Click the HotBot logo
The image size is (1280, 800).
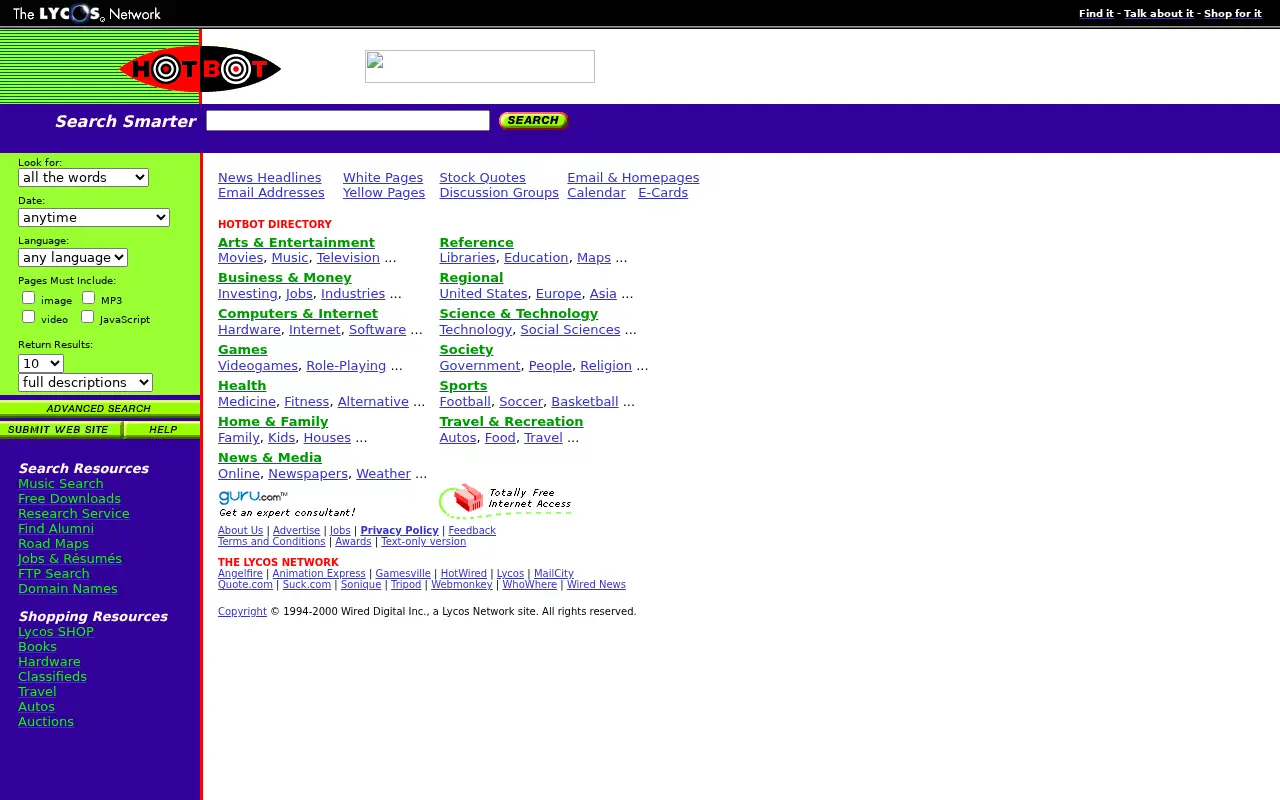click(x=200, y=68)
